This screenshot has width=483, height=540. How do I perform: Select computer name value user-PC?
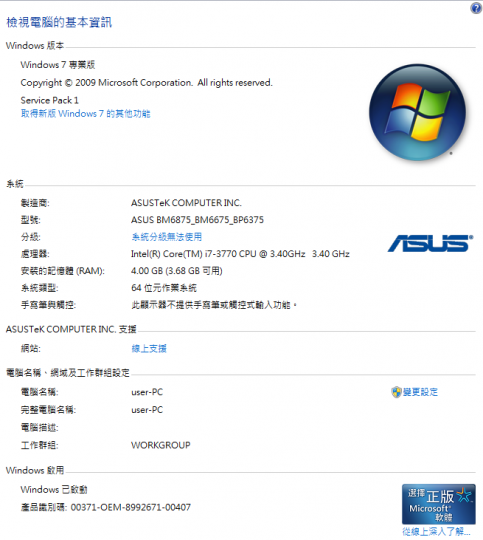click(x=147, y=392)
